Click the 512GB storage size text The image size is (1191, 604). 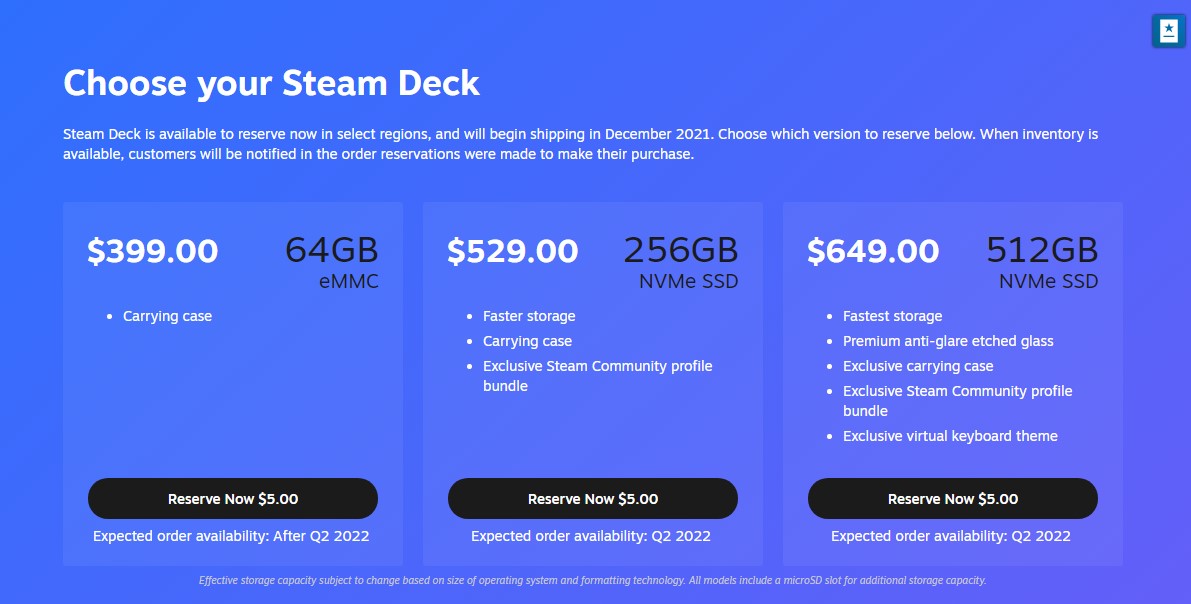point(1042,250)
